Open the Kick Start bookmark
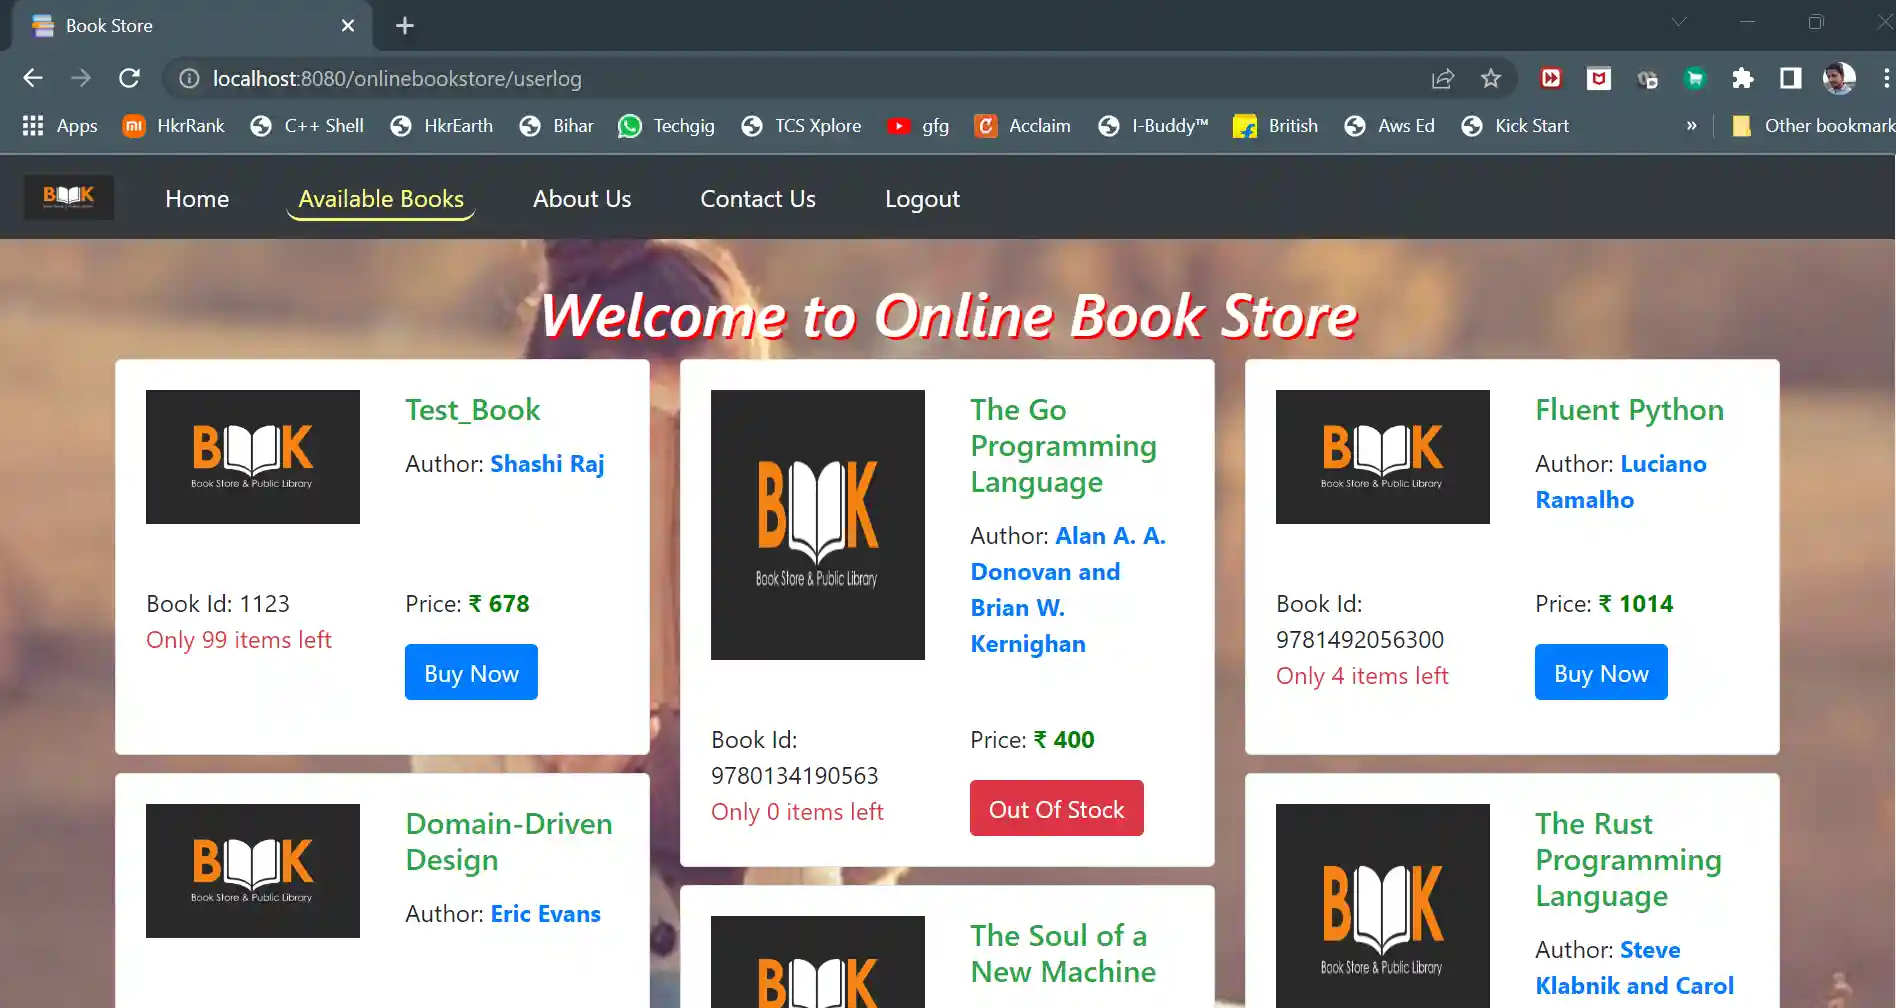1896x1008 pixels. coord(1515,126)
